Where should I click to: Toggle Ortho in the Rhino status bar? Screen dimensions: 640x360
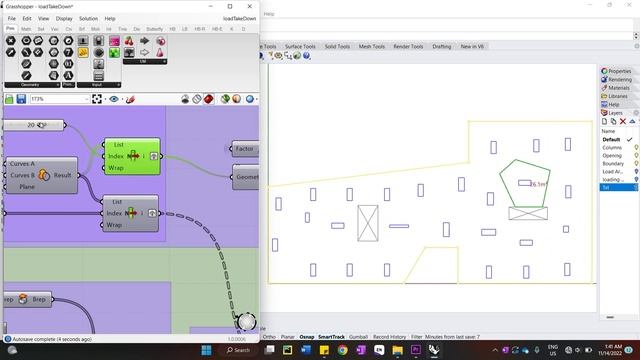pyautogui.click(x=269, y=337)
